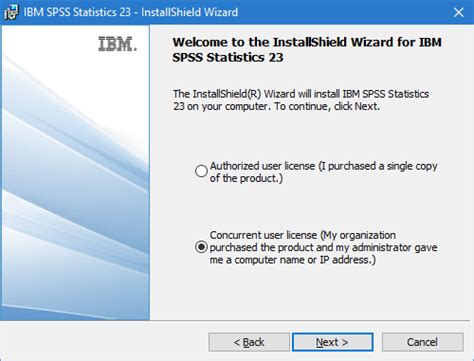The height and width of the screenshot is (361, 474).
Task: Cancel the SPSS Statistics installation
Action: [422, 342]
